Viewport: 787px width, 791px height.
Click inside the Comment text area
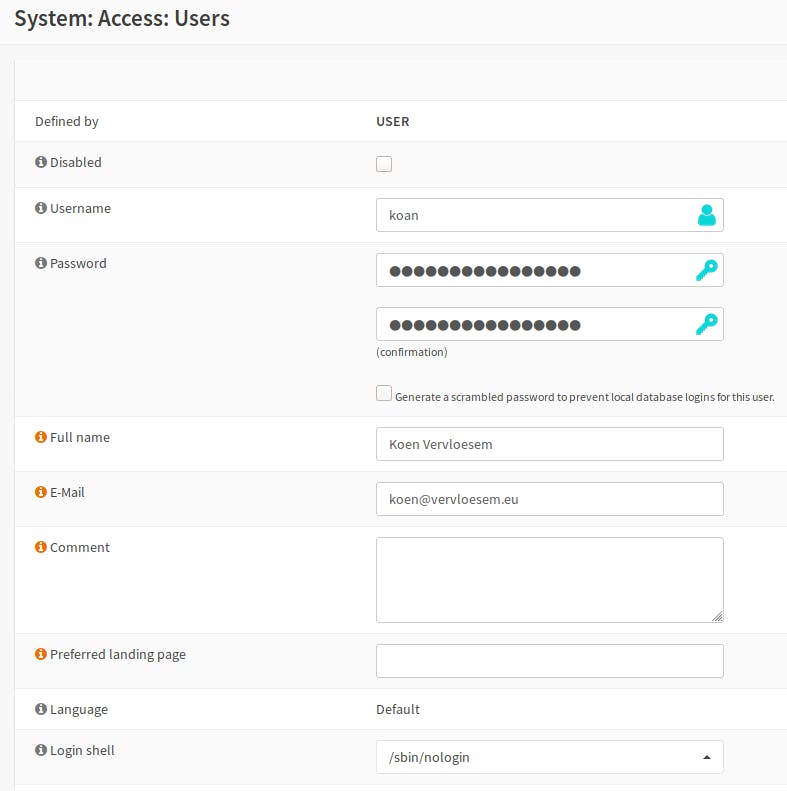click(x=549, y=580)
